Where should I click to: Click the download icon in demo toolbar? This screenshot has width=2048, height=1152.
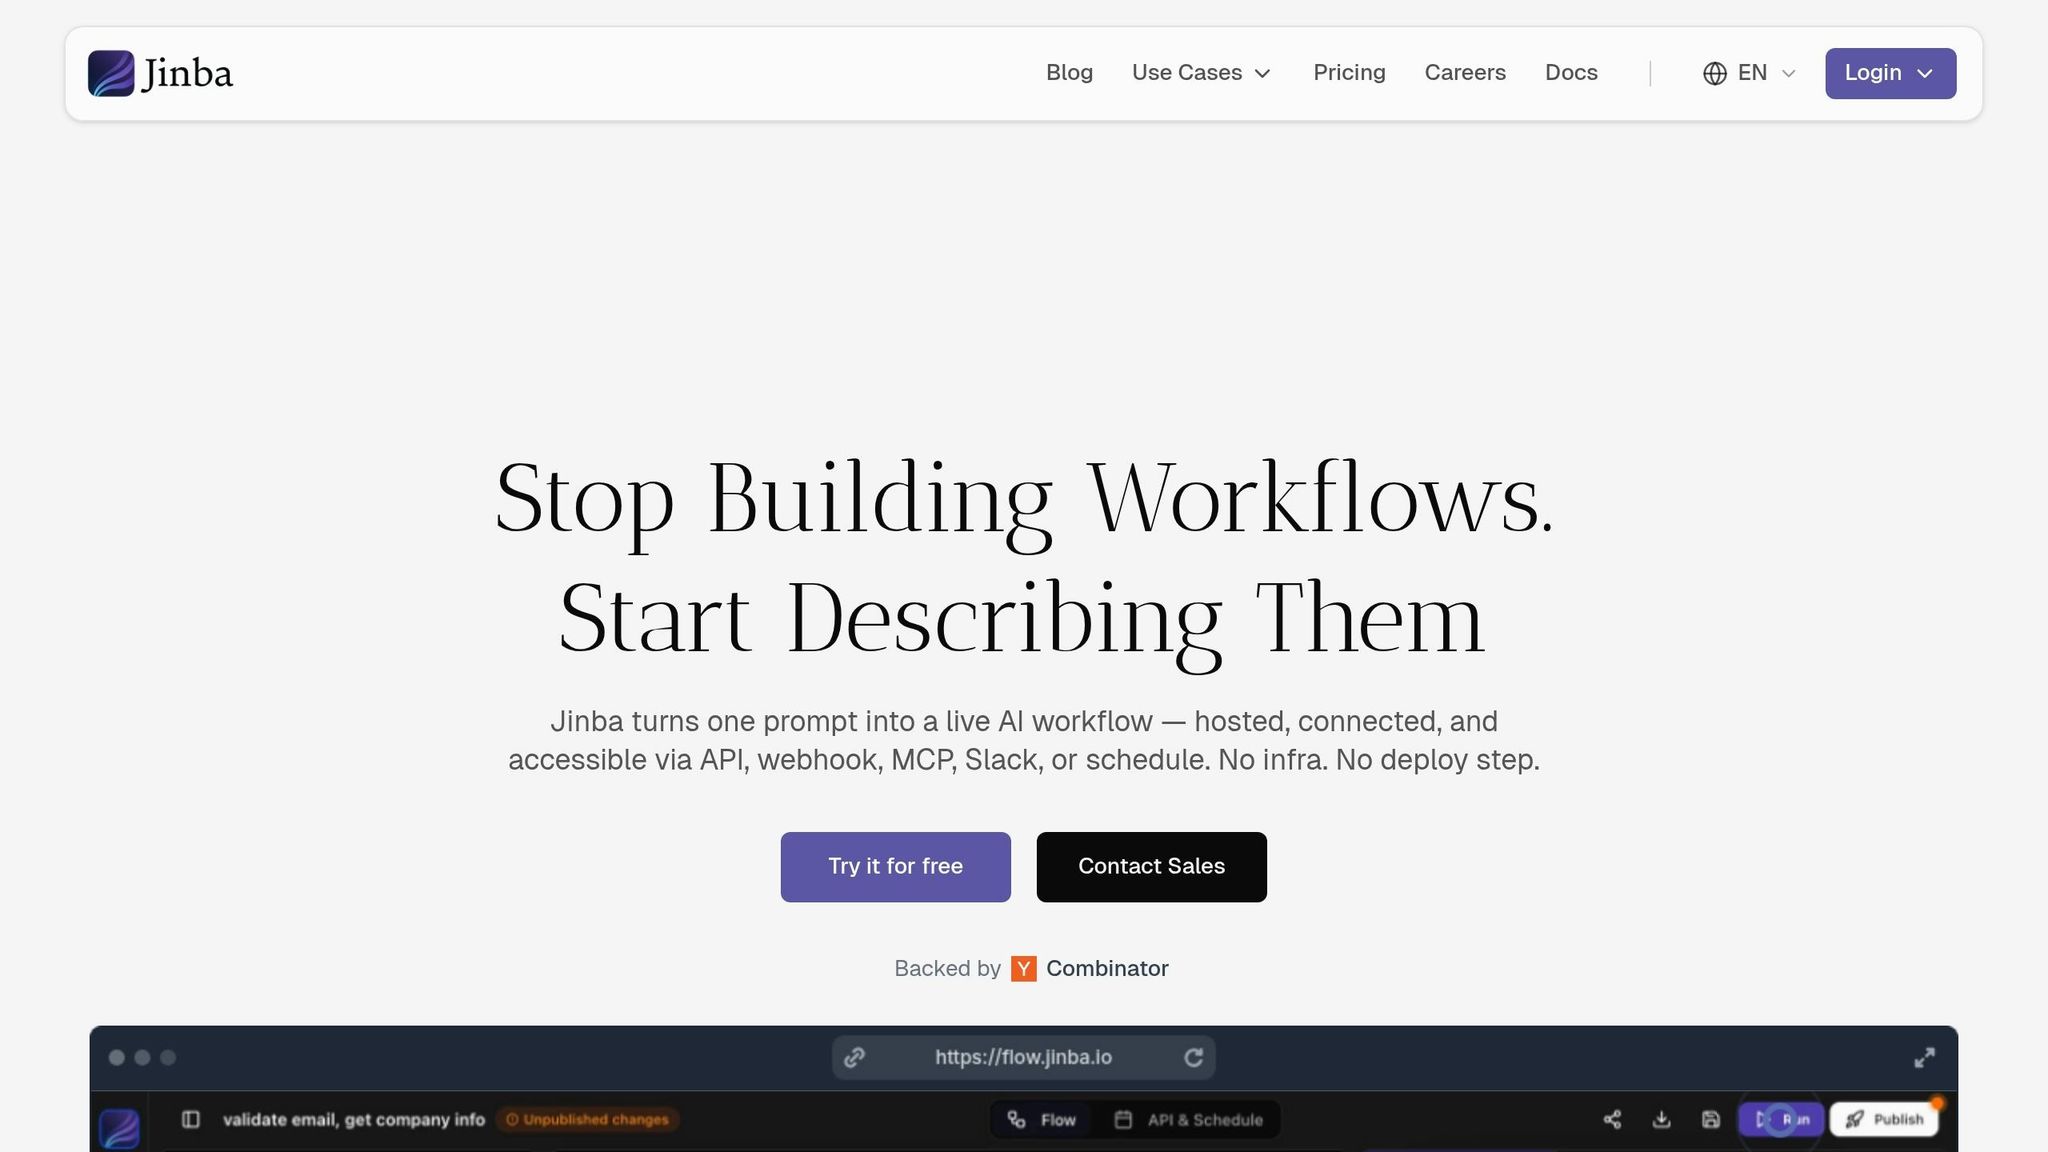1661,1119
